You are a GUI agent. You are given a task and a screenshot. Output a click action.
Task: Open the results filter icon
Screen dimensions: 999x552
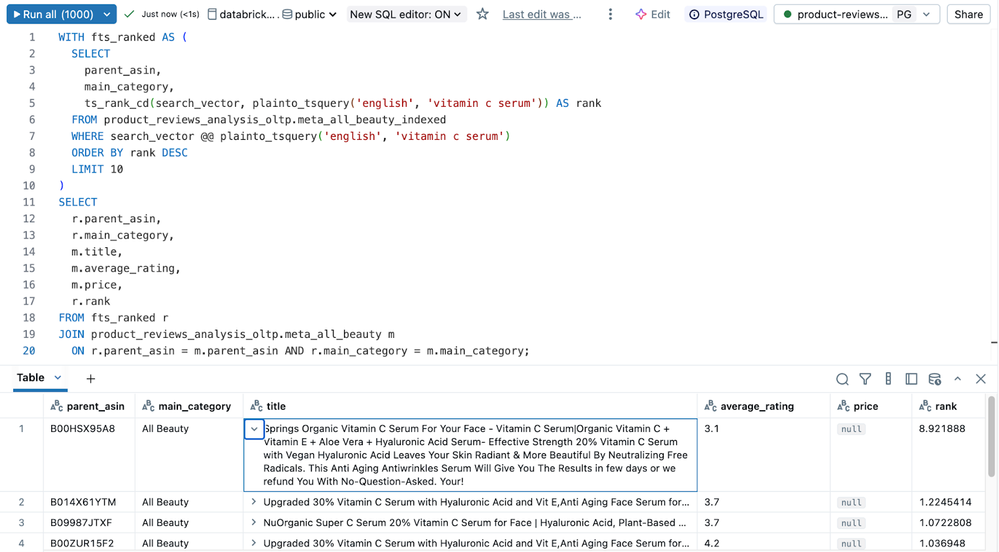[865, 379]
